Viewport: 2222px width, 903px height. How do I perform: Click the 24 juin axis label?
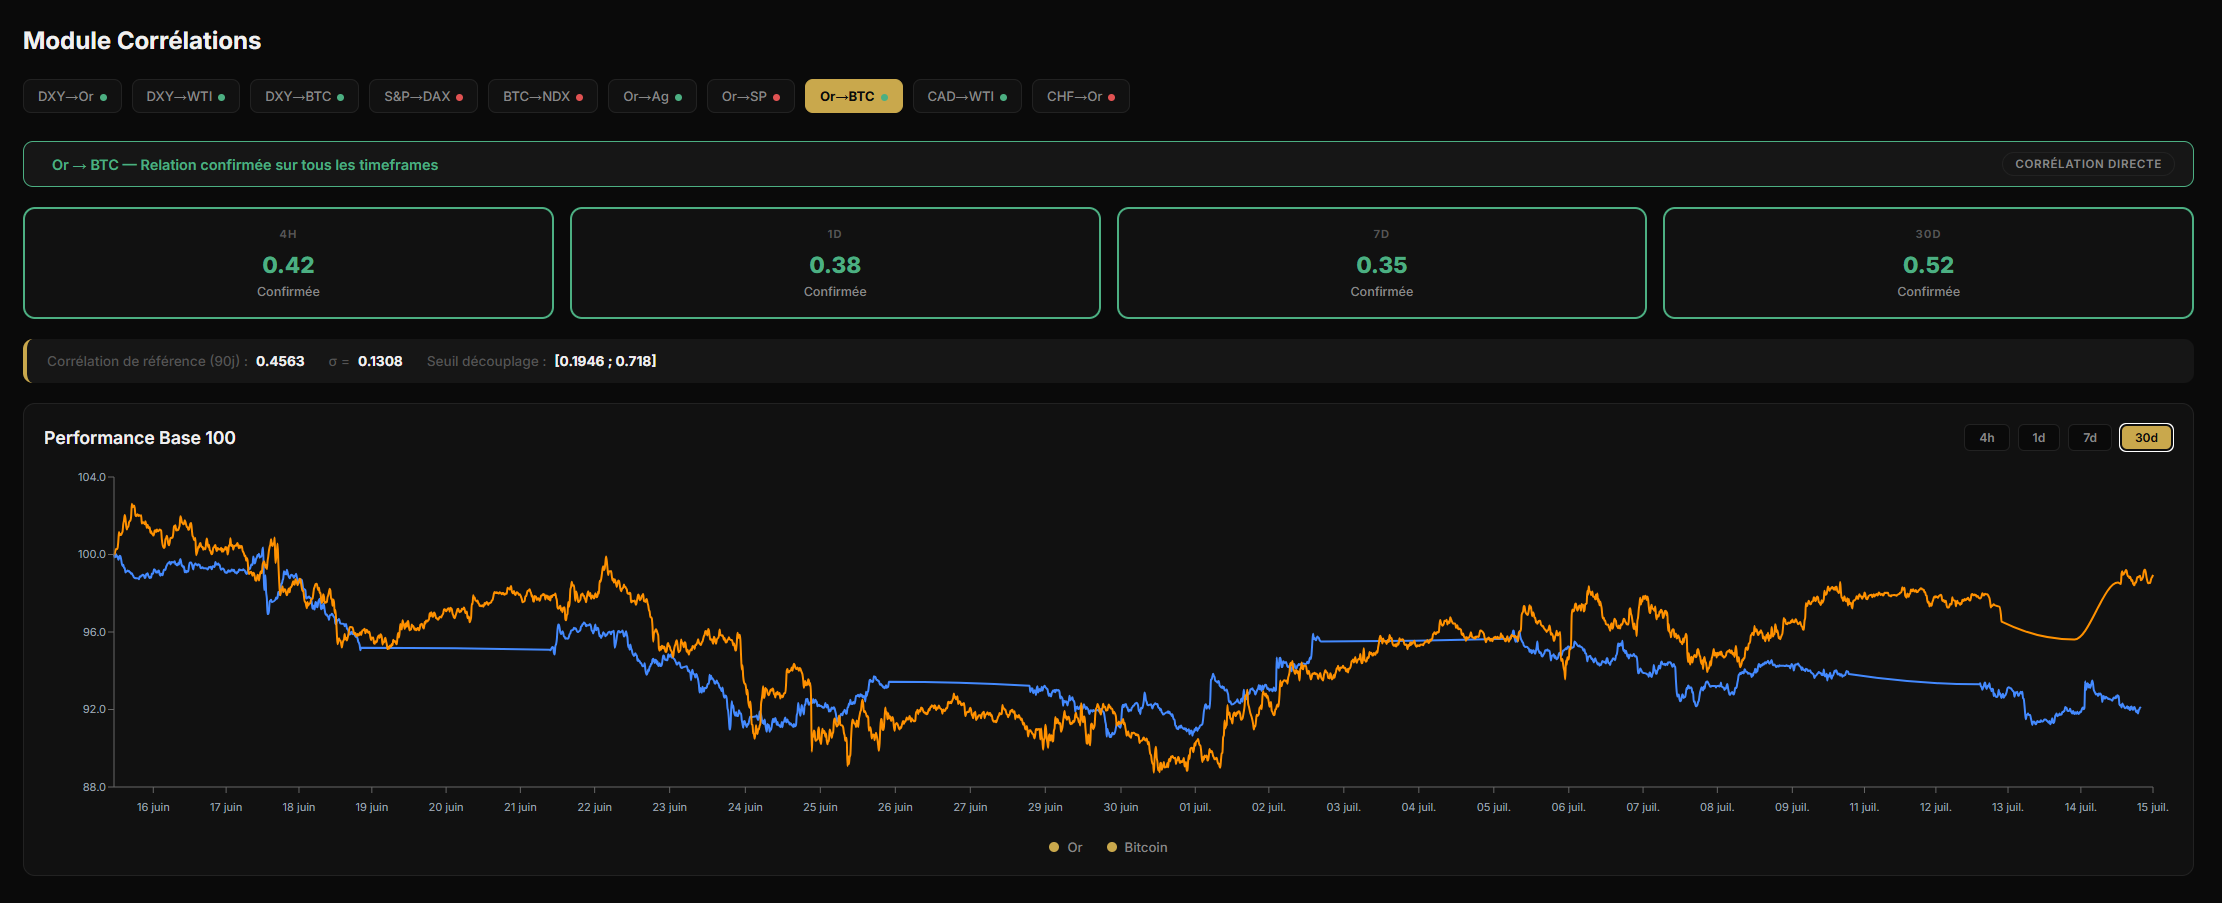tap(745, 807)
